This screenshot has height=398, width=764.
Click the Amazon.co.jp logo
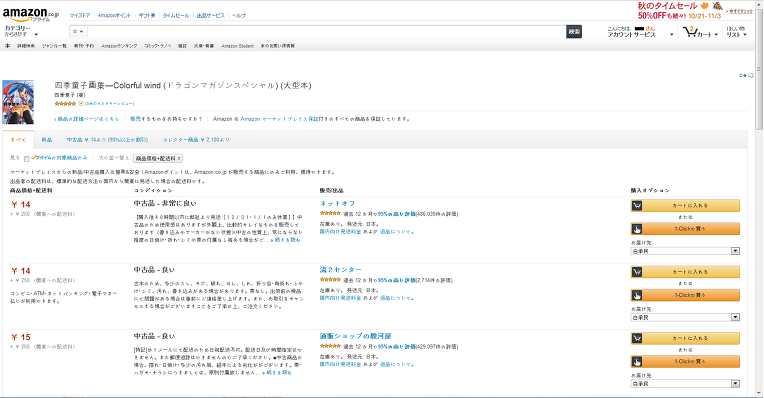pyautogui.click(x=31, y=14)
